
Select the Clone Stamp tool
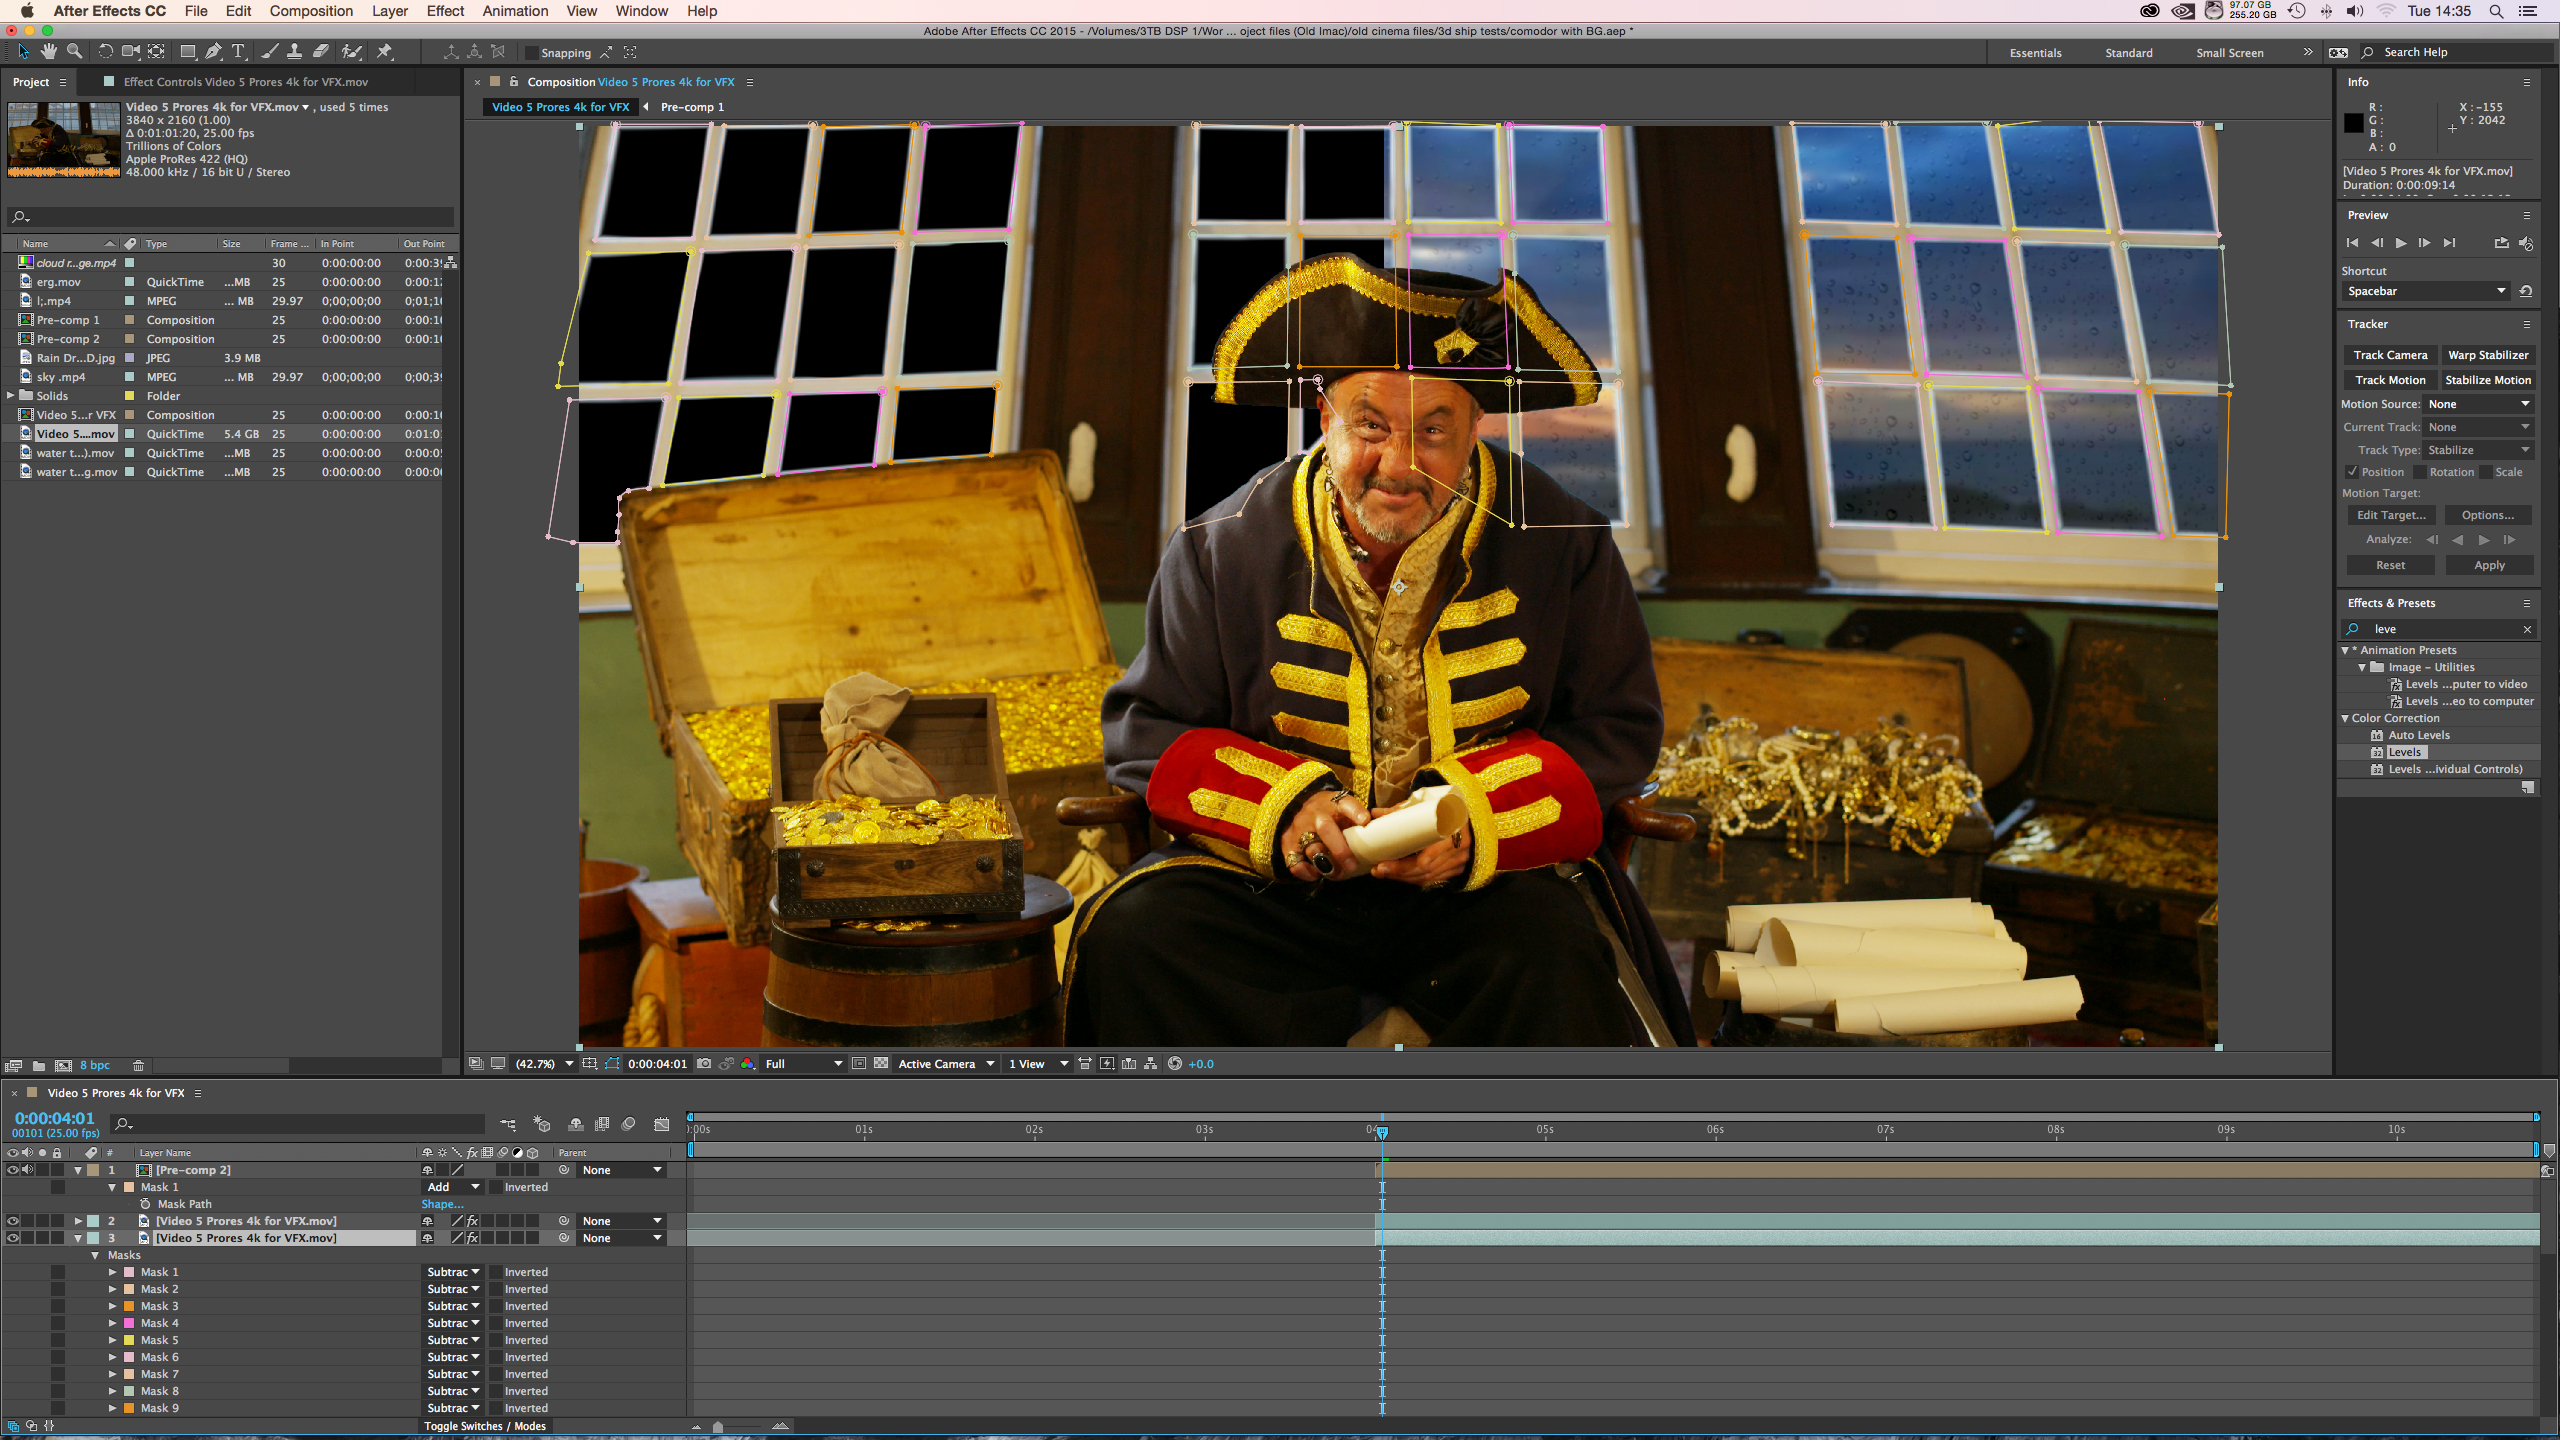pyautogui.click(x=294, y=52)
